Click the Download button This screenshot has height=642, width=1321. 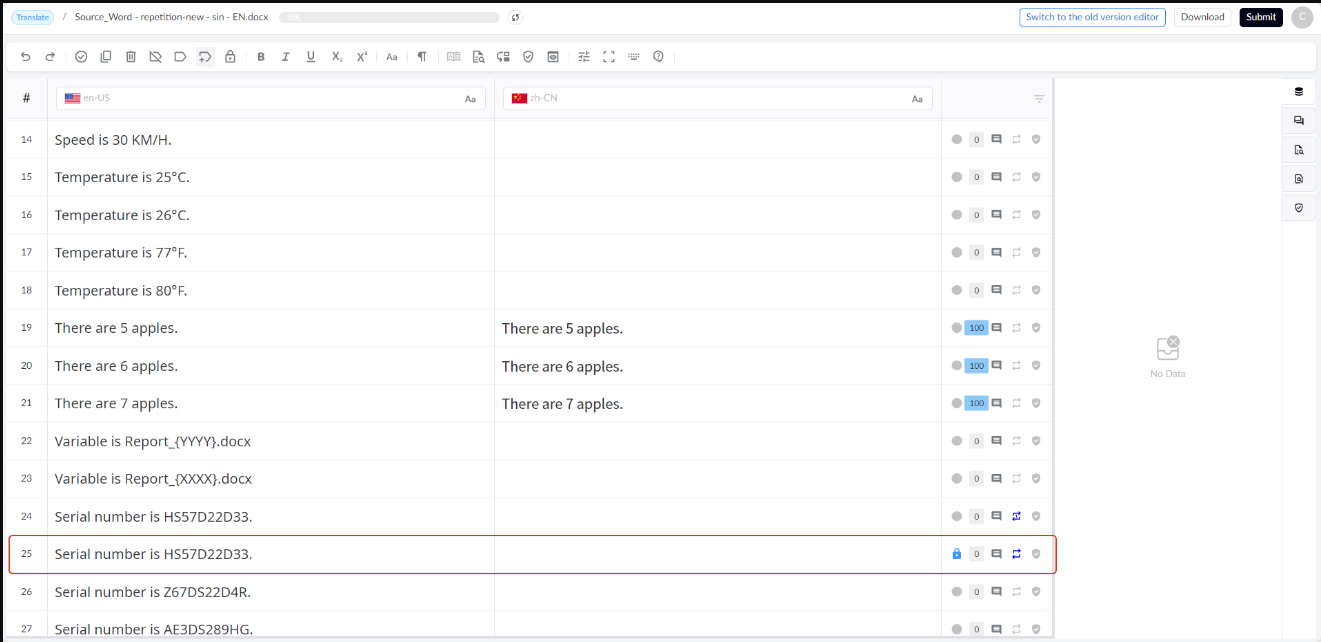click(x=1203, y=17)
